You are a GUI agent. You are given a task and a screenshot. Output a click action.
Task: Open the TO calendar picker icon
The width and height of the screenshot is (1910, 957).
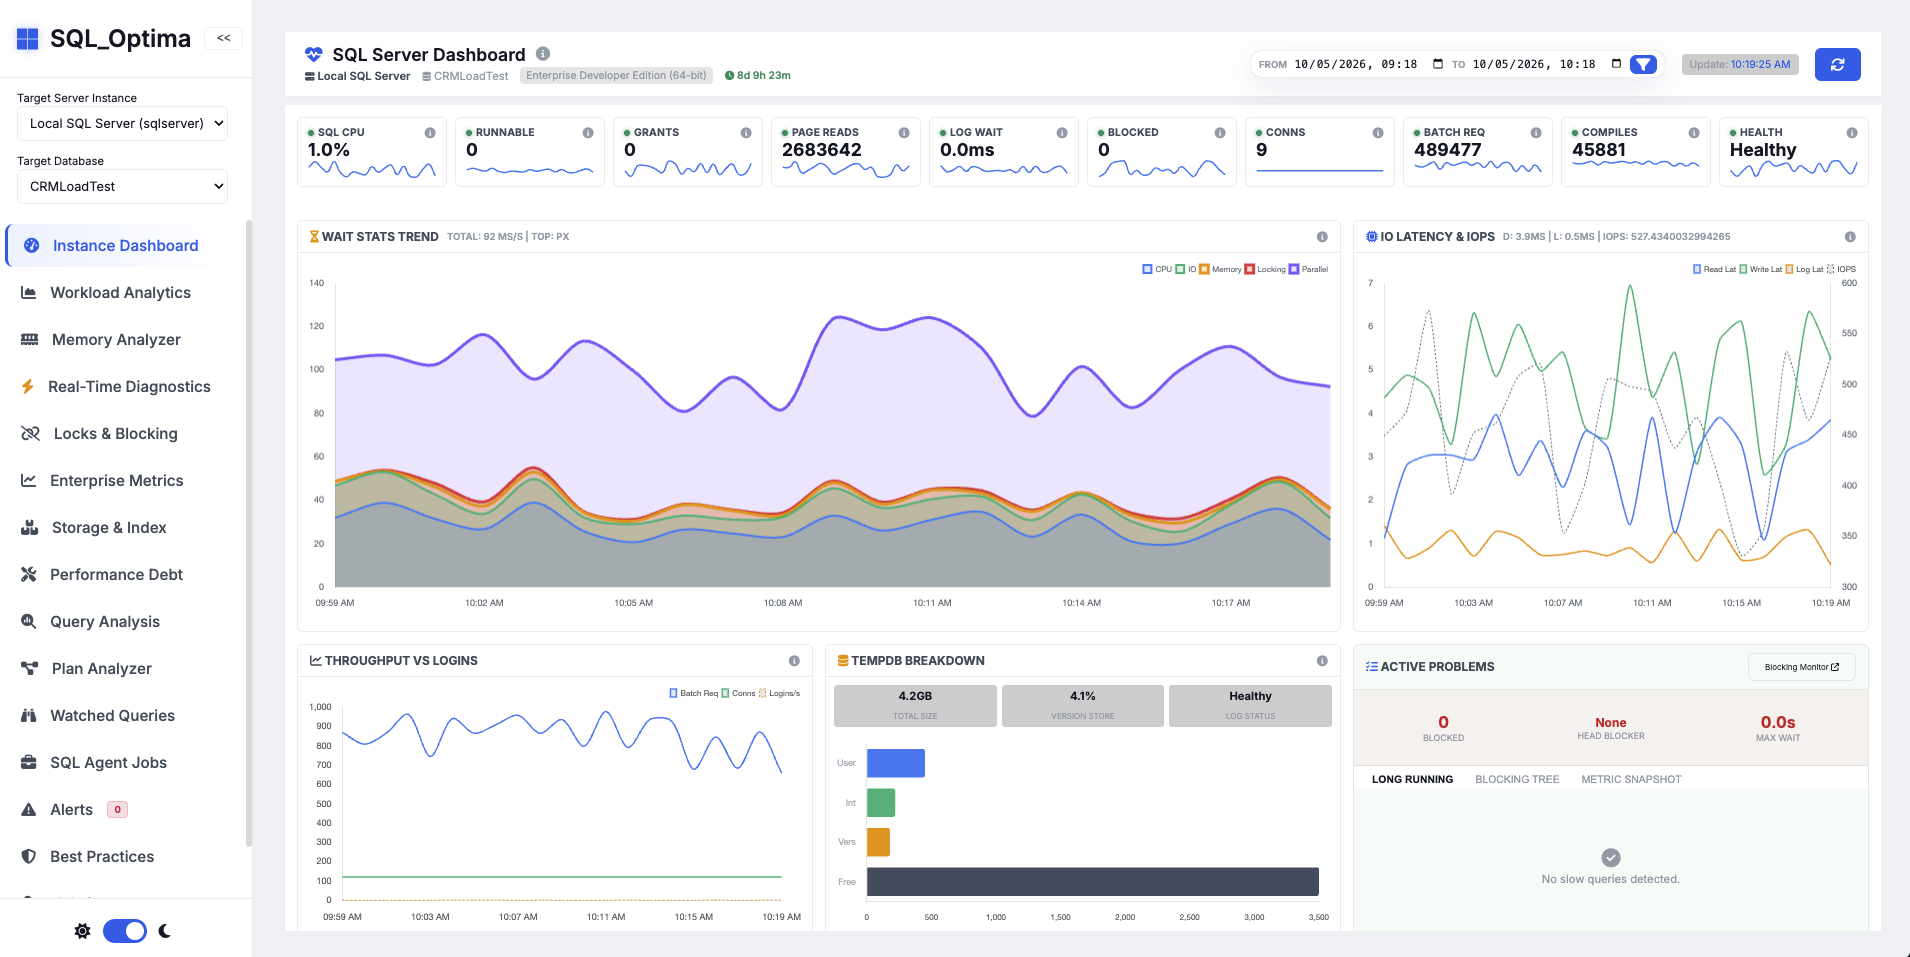pyautogui.click(x=1616, y=64)
